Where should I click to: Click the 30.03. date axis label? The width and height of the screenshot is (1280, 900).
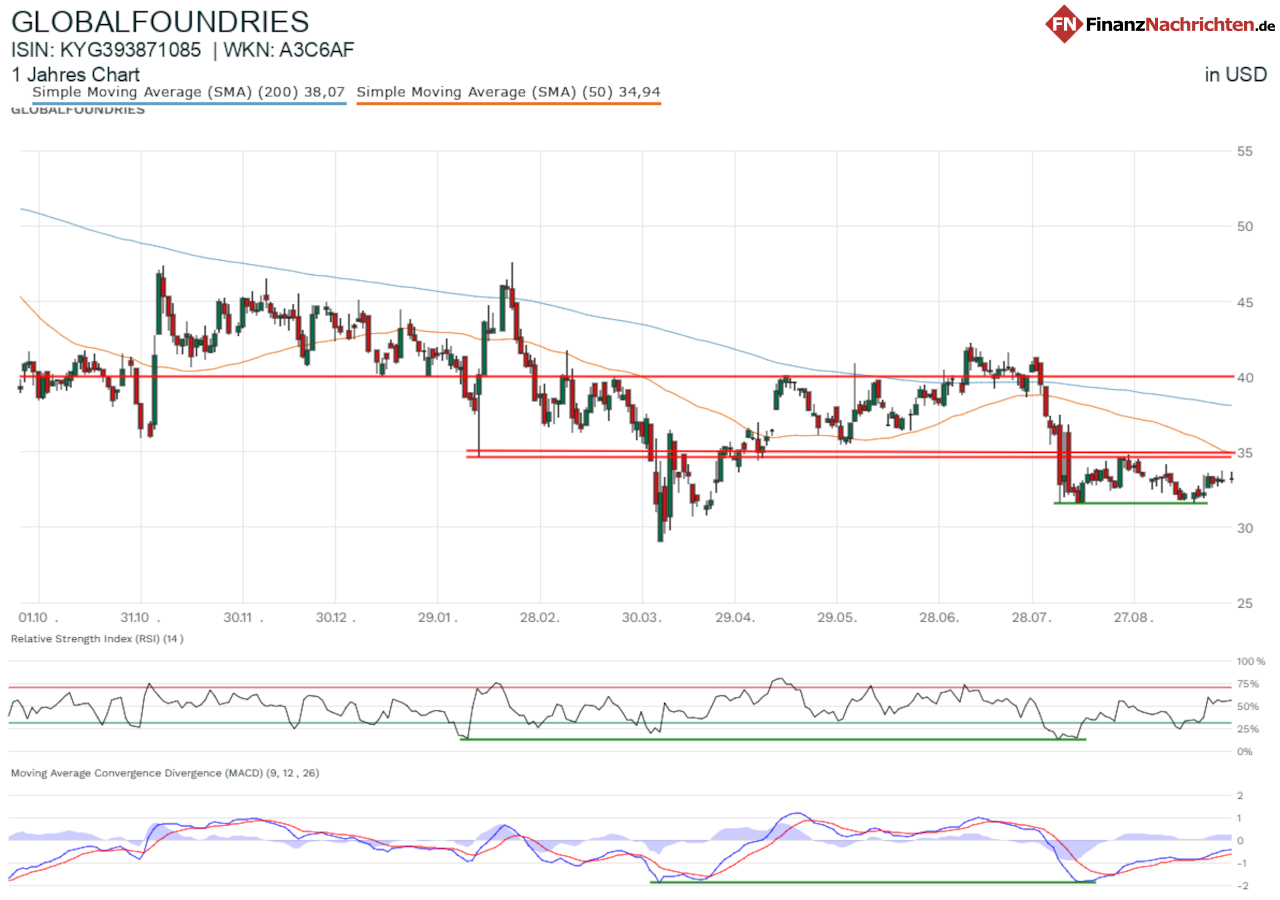640,618
